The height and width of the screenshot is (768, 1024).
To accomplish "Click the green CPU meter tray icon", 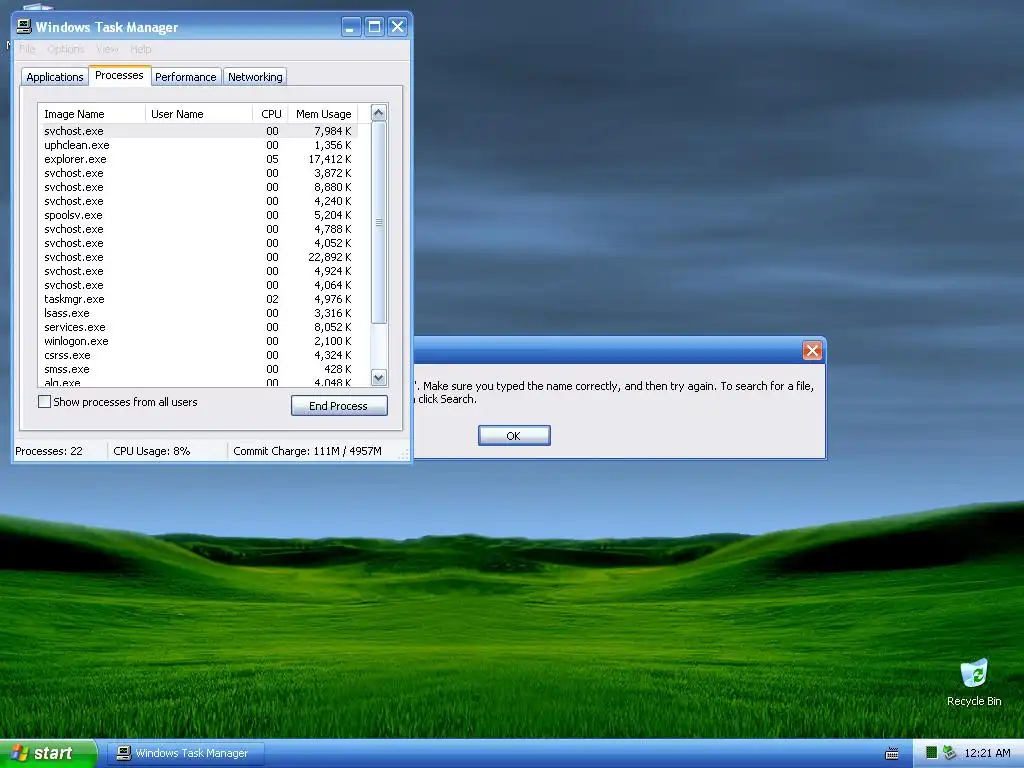I will coord(931,753).
